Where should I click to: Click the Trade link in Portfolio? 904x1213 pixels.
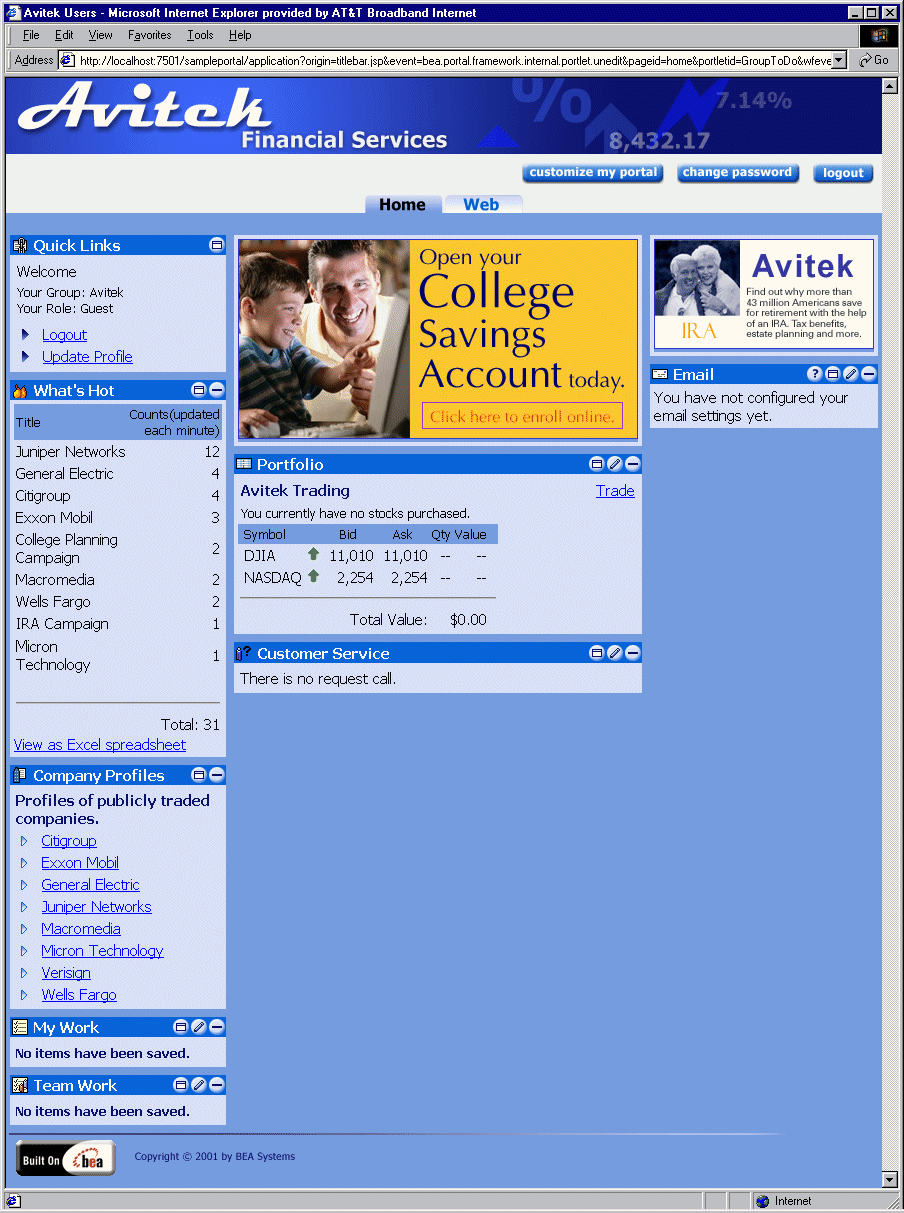pyautogui.click(x=615, y=491)
